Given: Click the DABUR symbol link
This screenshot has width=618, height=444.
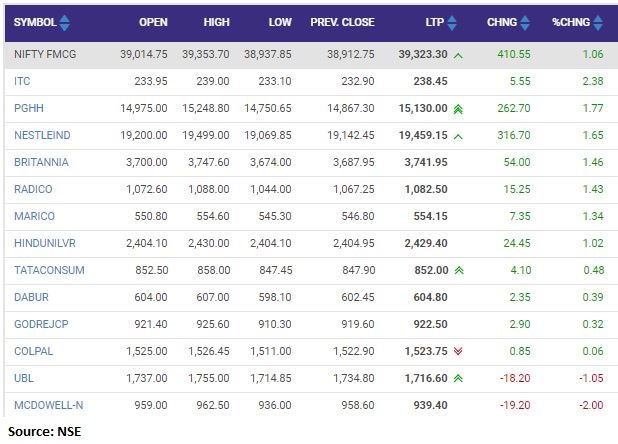Looking at the screenshot, I should [x=31, y=297].
